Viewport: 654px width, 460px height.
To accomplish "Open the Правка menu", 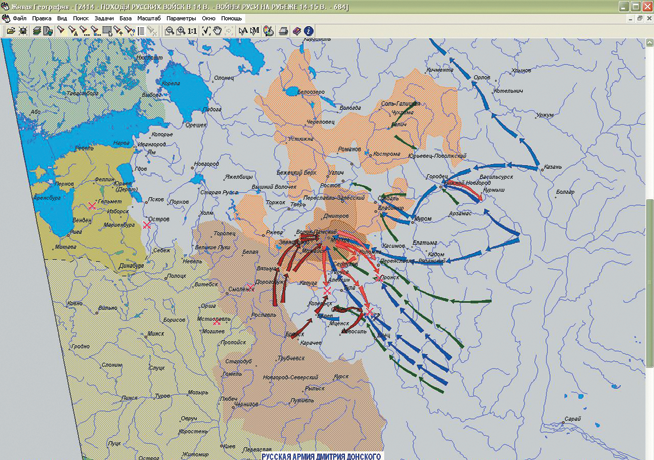I will [42, 19].
